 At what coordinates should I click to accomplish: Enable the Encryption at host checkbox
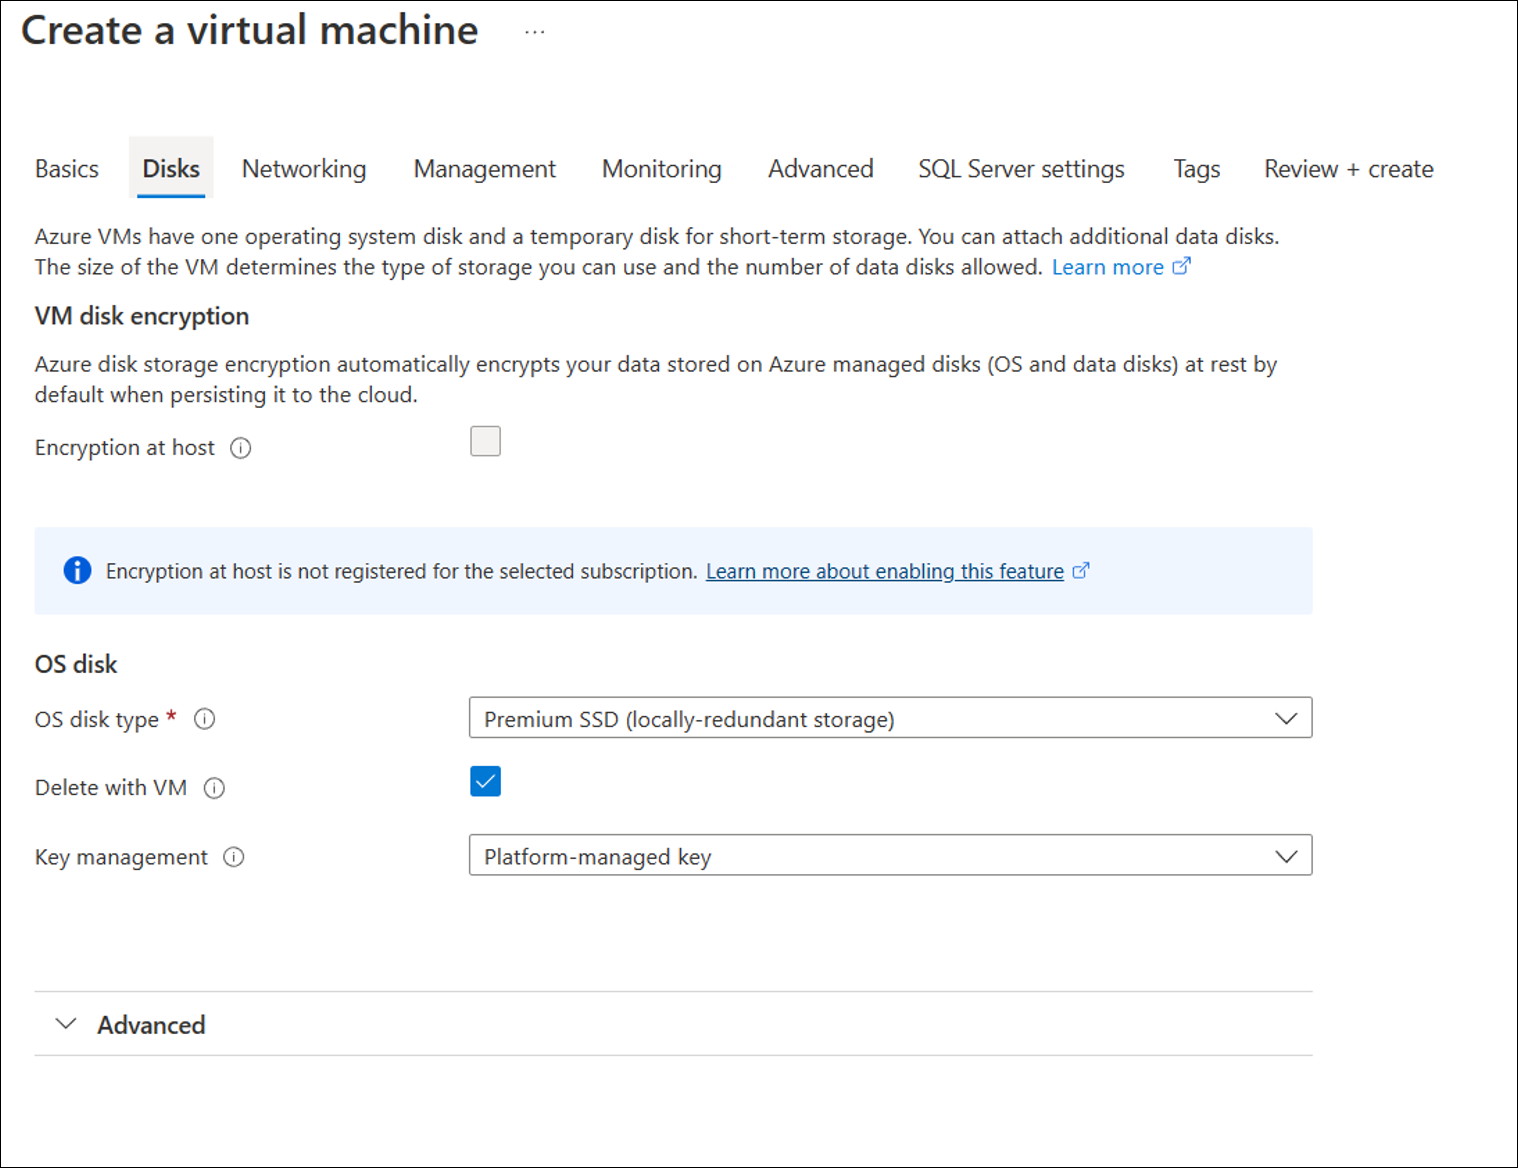485,441
